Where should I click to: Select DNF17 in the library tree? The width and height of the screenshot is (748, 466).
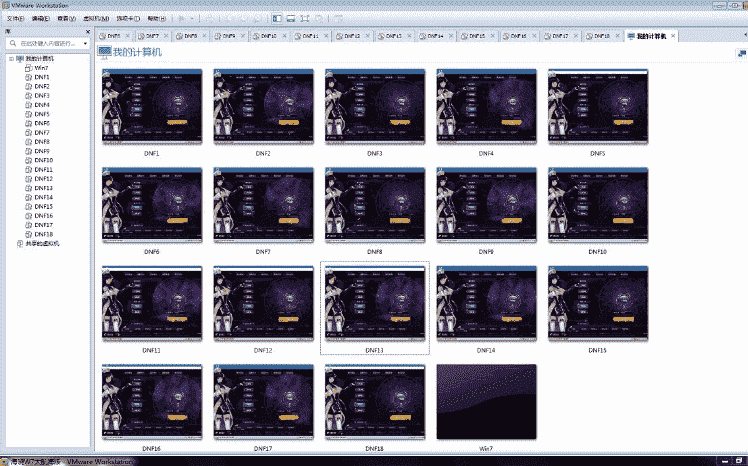click(43, 225)
